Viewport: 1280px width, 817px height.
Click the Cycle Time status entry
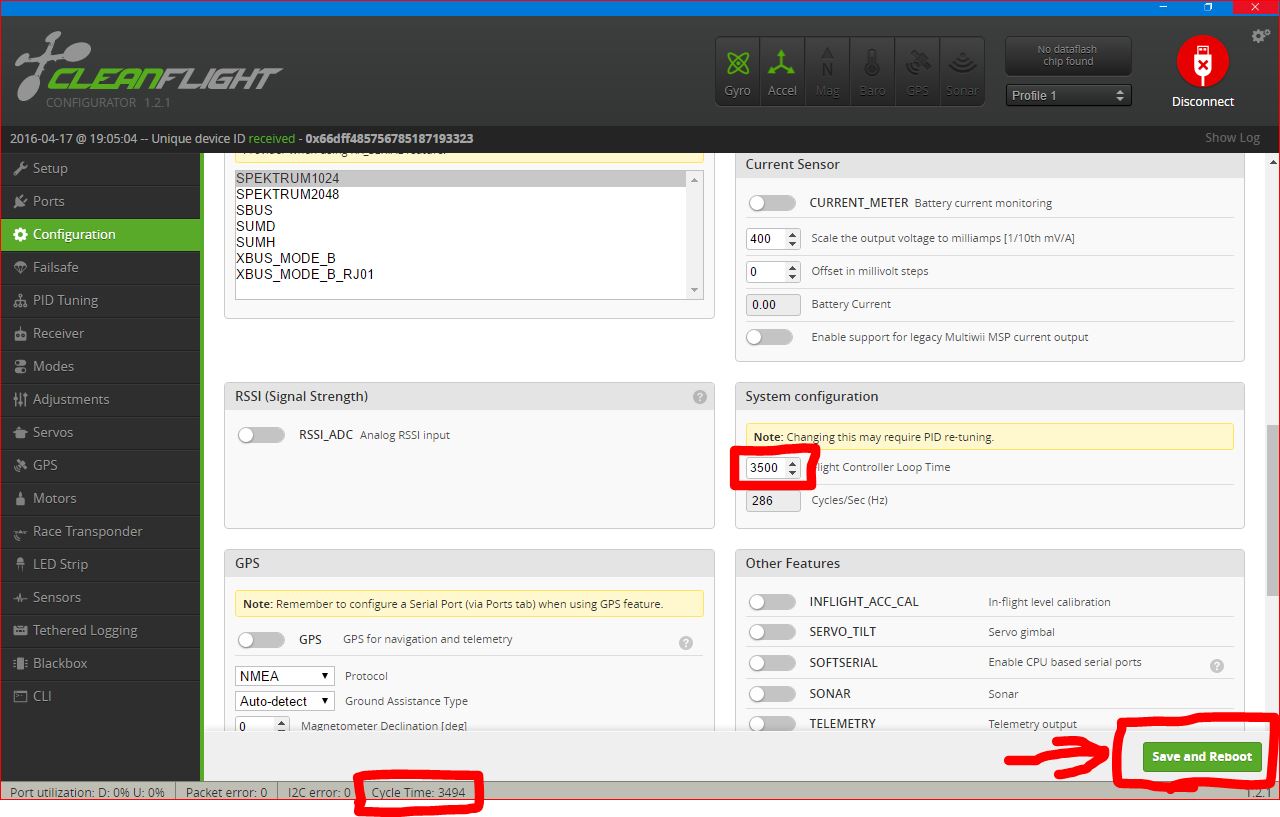[x=418, y=792]
